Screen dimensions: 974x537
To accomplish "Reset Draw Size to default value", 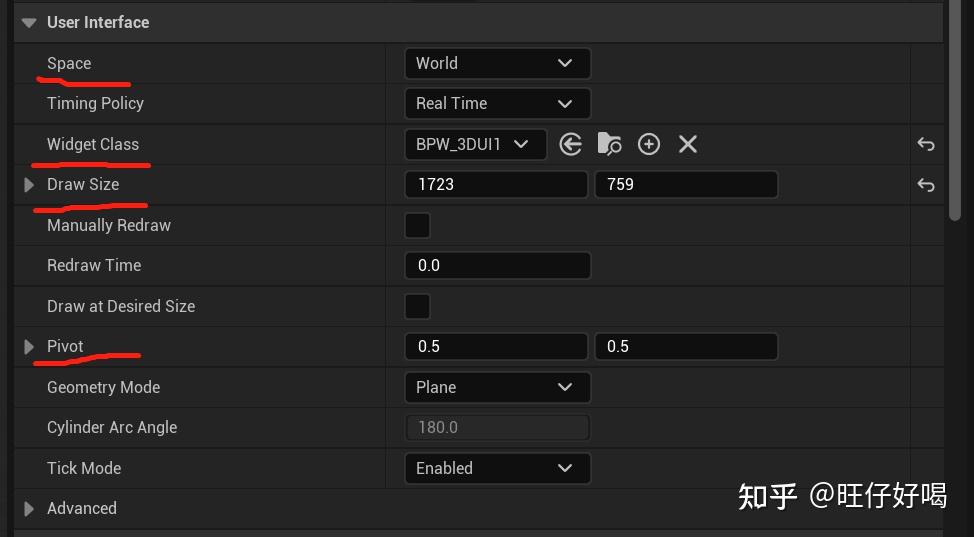I will point(926,185).
